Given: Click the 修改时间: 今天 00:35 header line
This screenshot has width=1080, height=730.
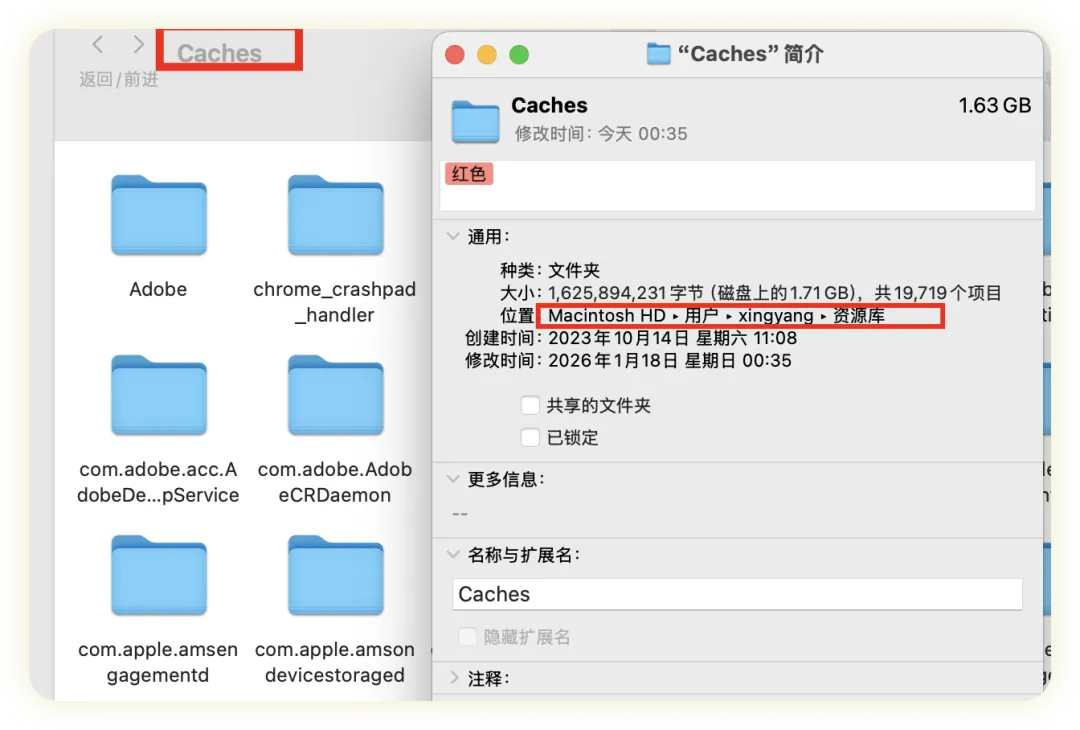Looking at the screenshot, I should pyautogui.click(x=601, y=134).
